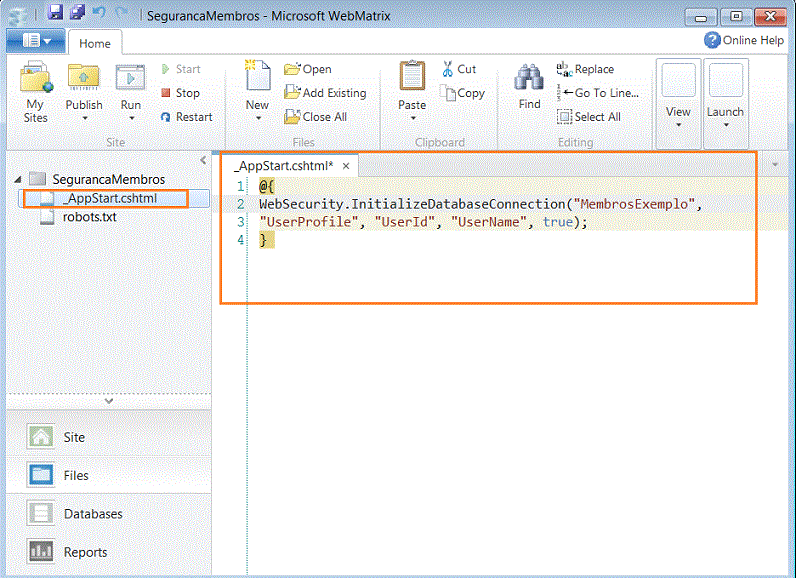This screenshot has width=796, height=578.
Task: Select _AppStart.cshtml in file tree
Action: (x=114, y=198)
